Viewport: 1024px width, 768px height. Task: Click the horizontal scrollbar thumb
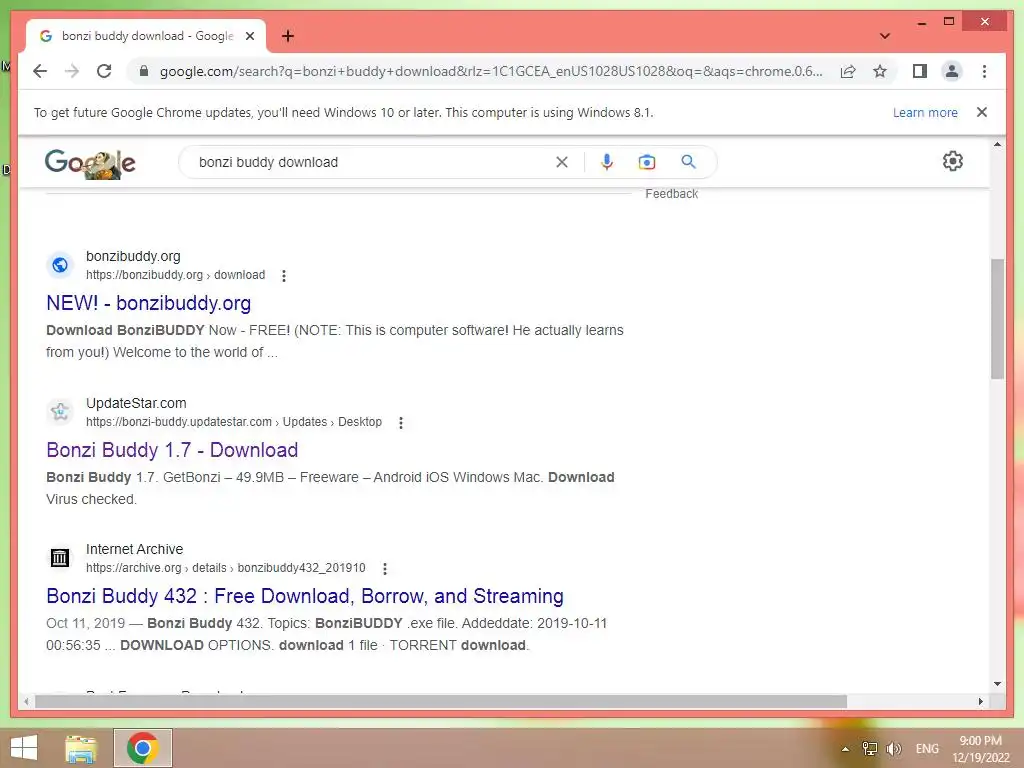pos(441,701)
